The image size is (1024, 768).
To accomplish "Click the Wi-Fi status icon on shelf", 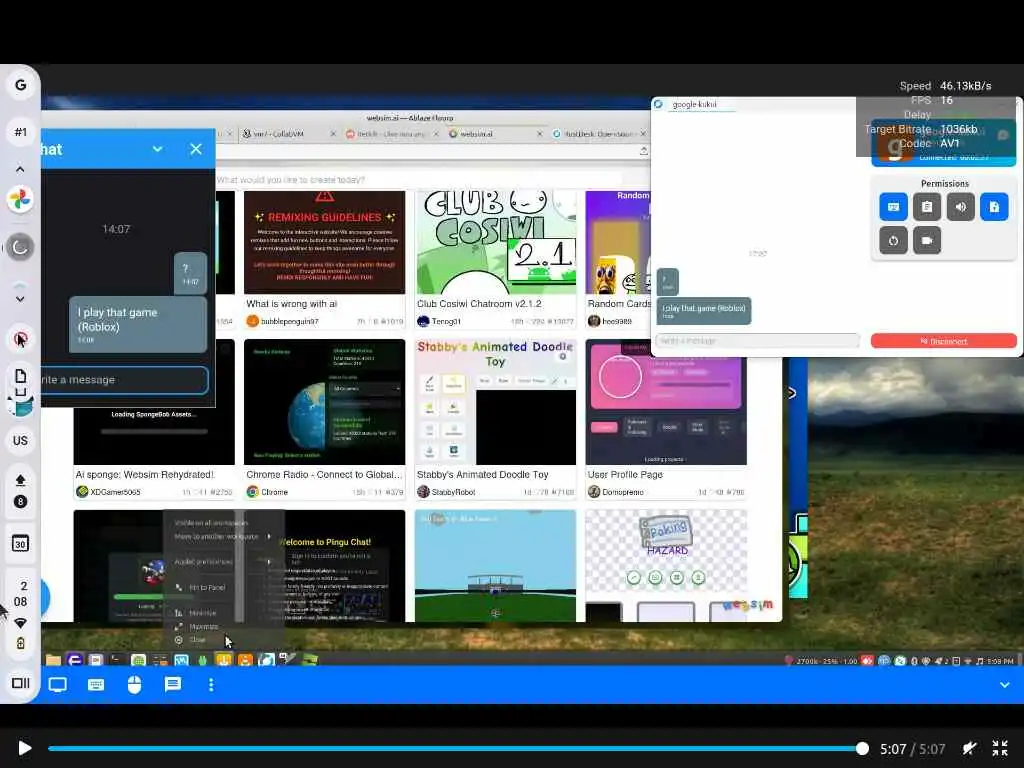I will click(x=20, y=623).
